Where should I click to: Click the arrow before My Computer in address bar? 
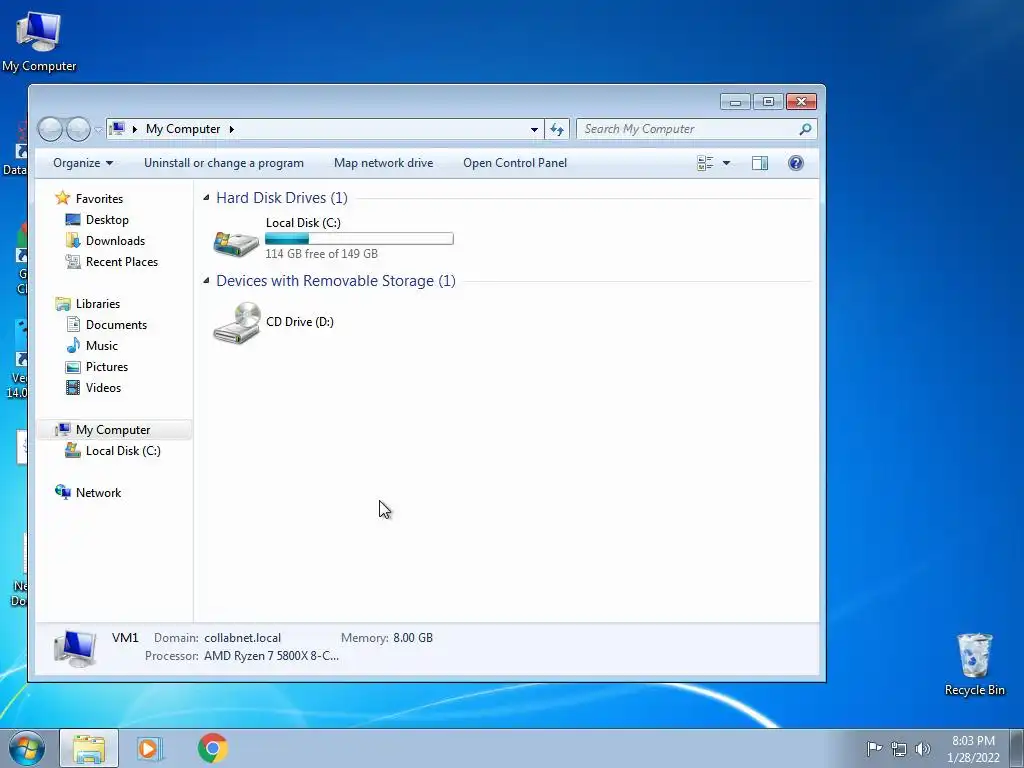coord(135,129)
